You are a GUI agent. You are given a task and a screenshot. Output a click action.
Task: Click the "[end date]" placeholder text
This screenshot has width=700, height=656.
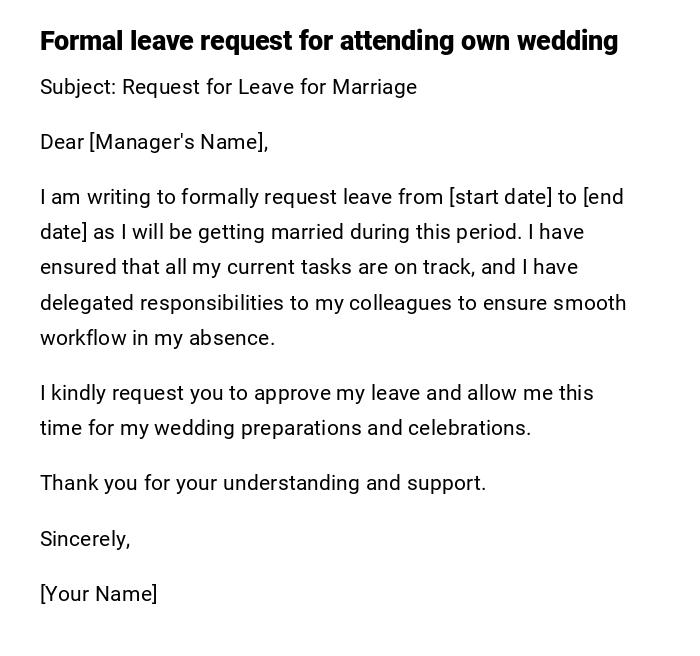click(x=603, y=197)
